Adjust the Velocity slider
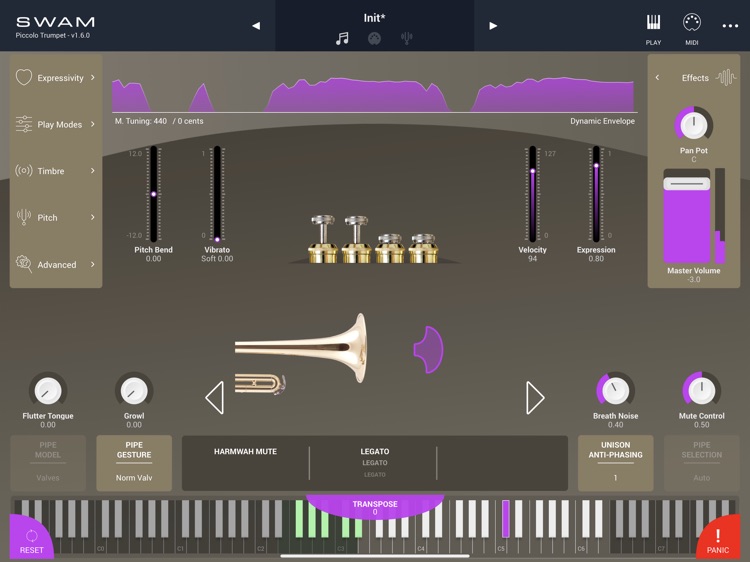 pos(532,194)
